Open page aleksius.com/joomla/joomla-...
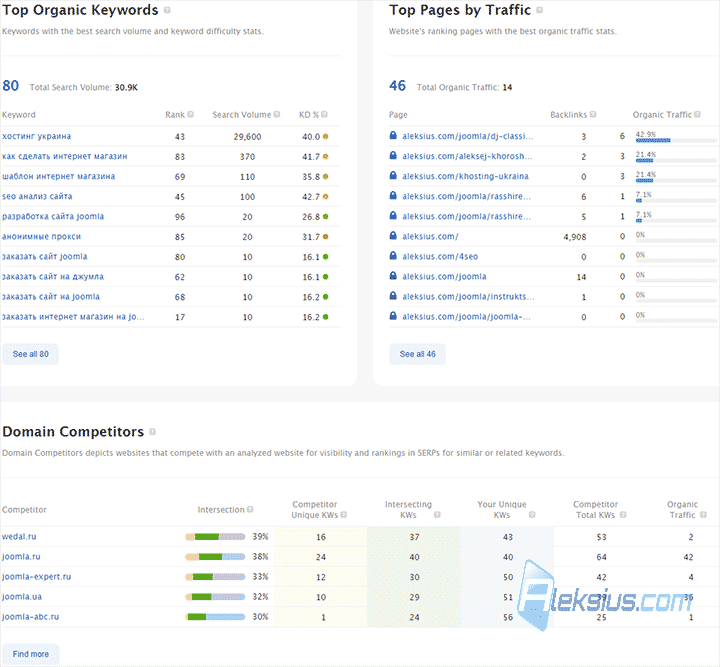Image resolution: width=720 pixels, height=667 pixels. [x=466, y=317]
